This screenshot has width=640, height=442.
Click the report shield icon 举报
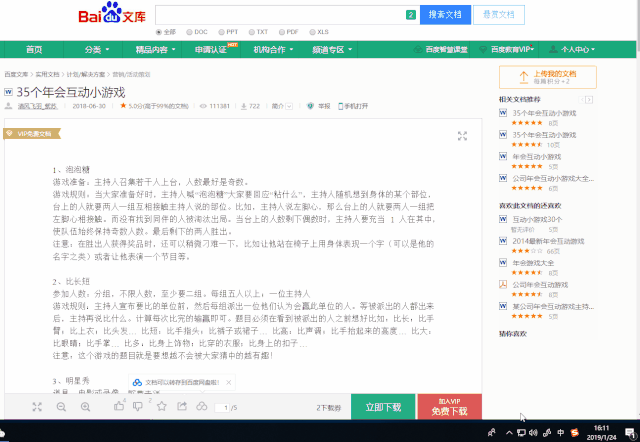pyautogui.click(x=310, y=106)
